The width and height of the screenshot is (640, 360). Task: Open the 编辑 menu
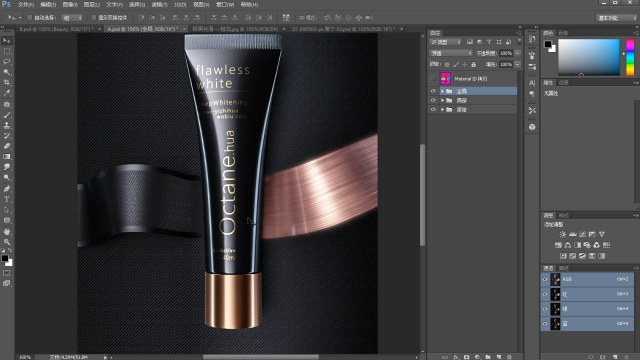pyautogui.click(x=48, y=5)
